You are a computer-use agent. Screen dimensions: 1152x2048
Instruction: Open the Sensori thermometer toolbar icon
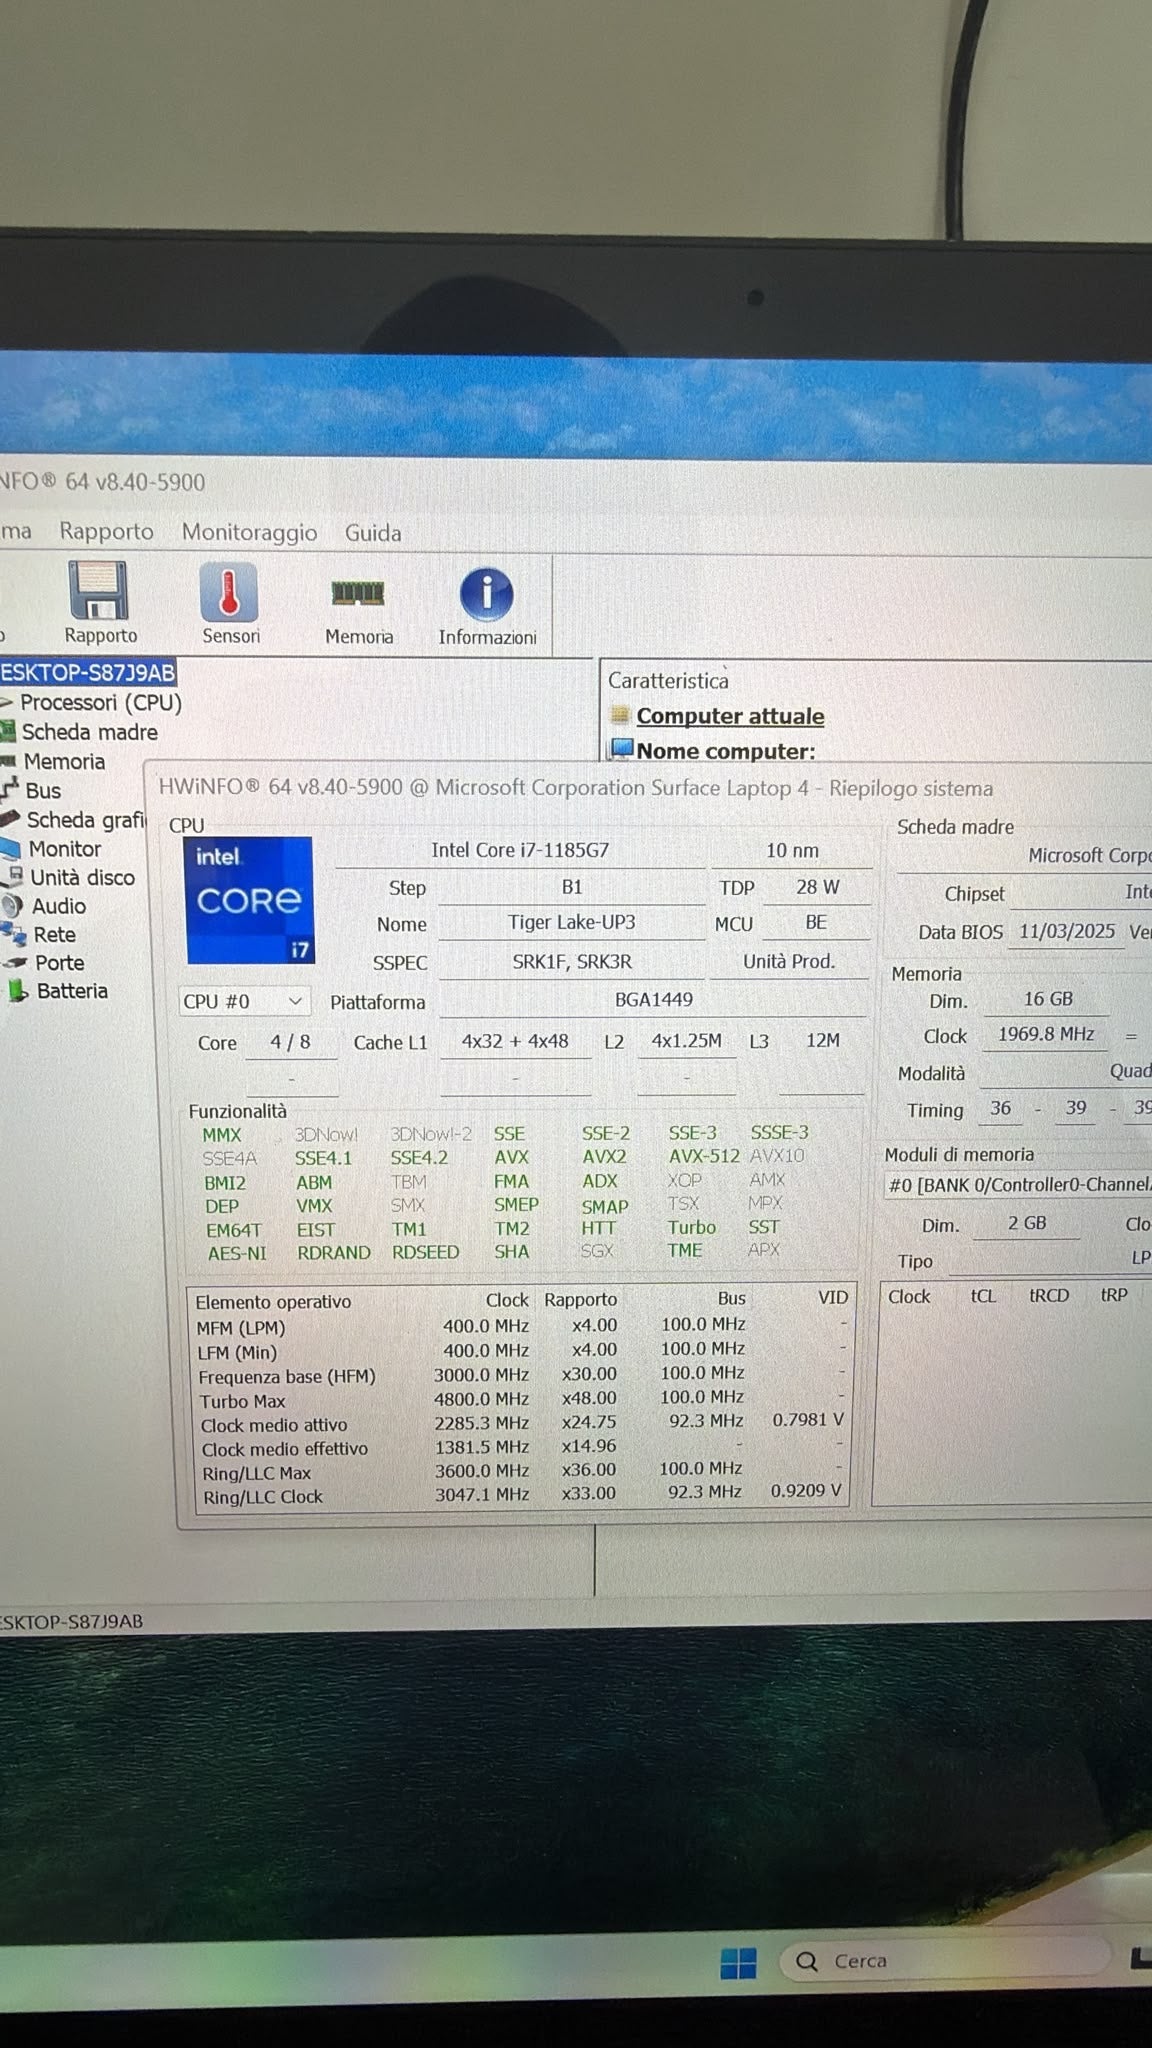click(229, 591)
